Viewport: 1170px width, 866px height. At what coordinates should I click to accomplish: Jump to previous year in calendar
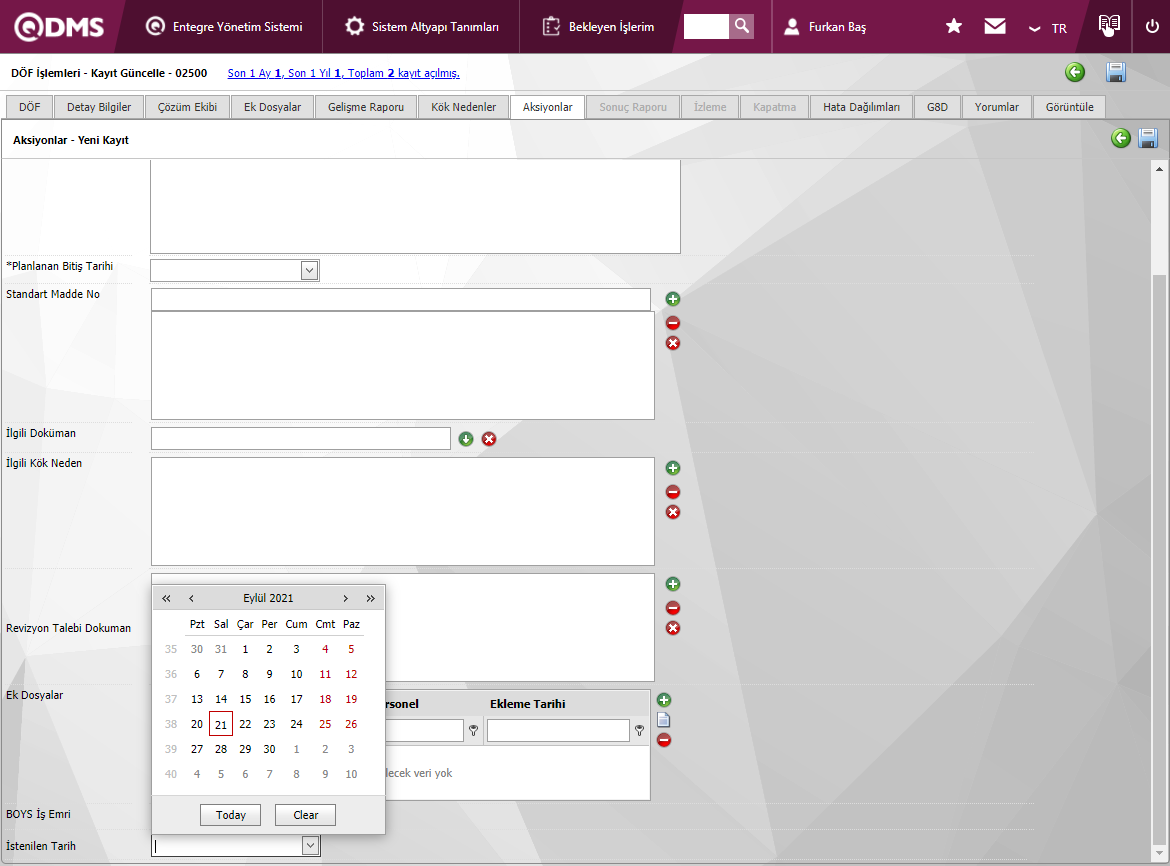point(166,598)
